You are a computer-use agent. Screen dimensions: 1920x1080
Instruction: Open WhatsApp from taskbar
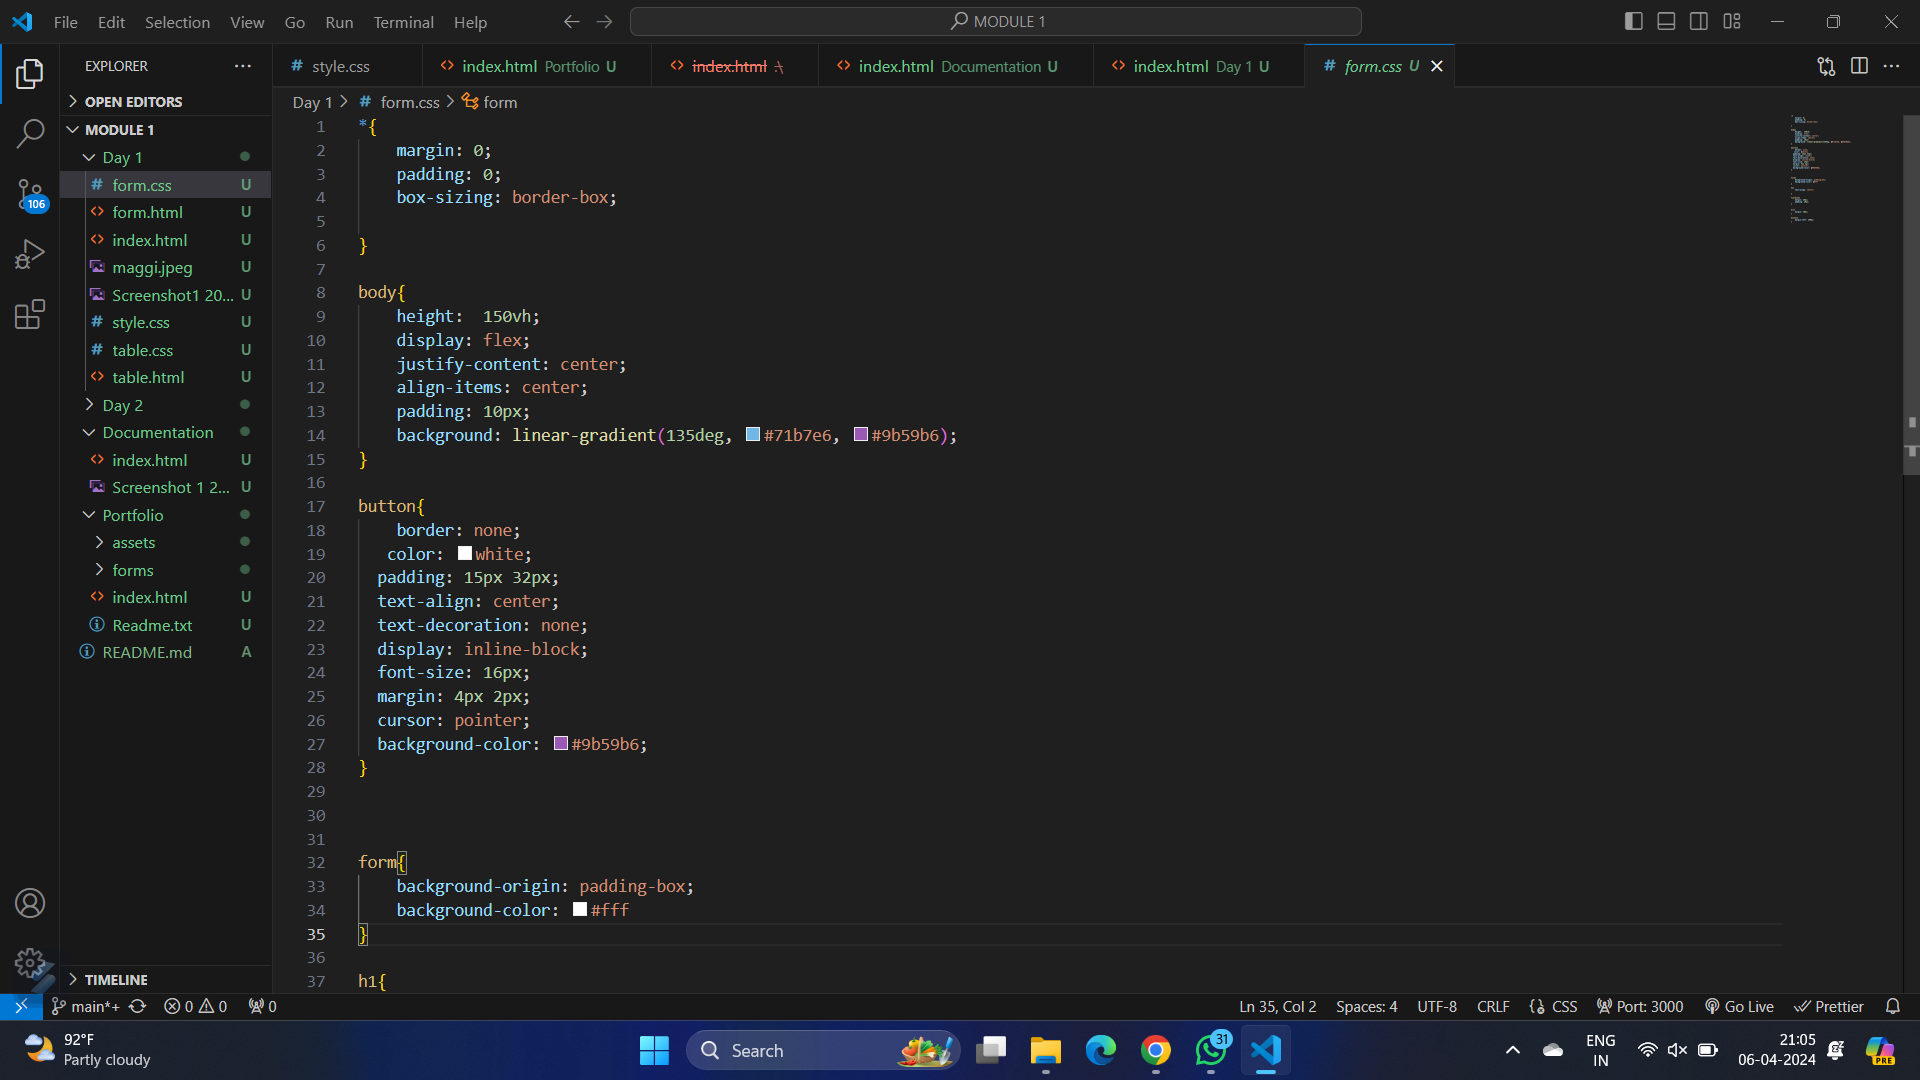[1211, 1050]
